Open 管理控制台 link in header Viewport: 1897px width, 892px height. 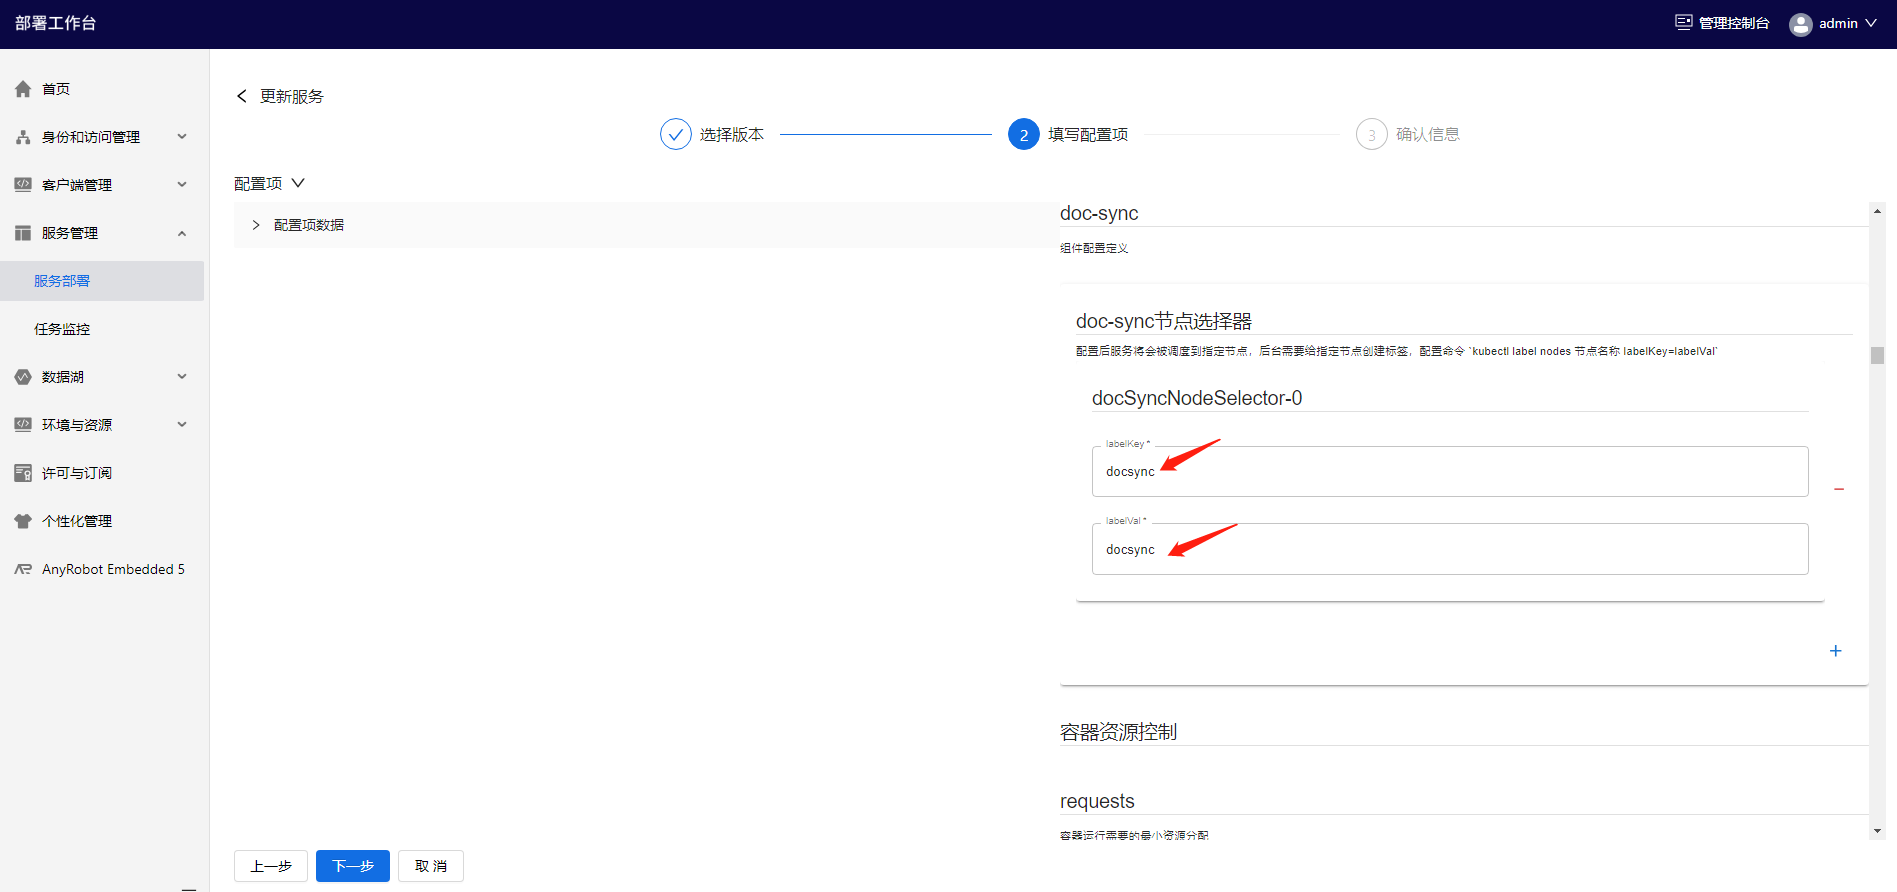tap(1734, 23)
